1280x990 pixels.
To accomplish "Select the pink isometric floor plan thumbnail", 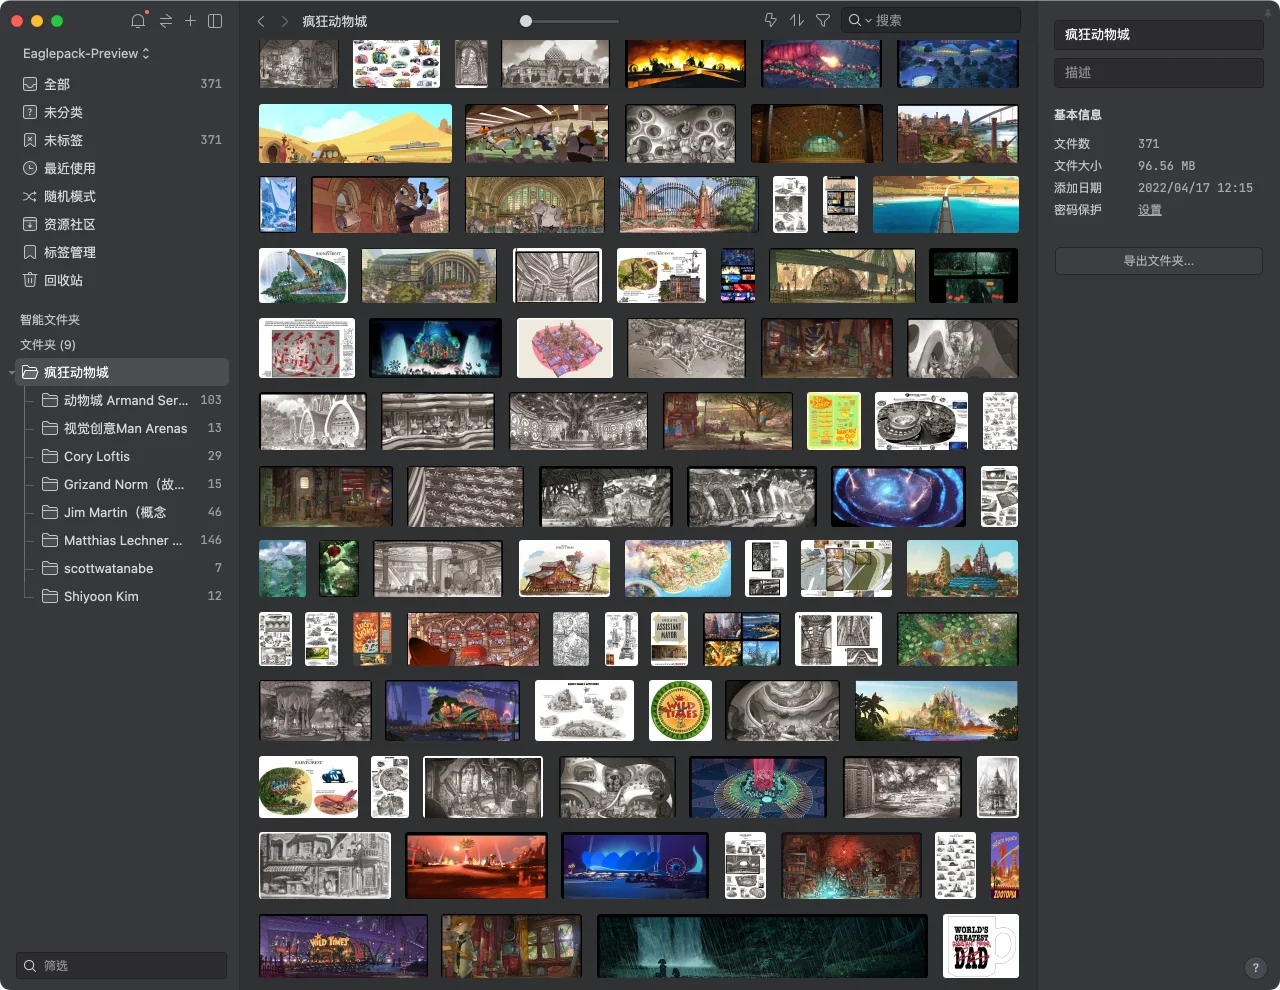I will click(x=565, y=348).
